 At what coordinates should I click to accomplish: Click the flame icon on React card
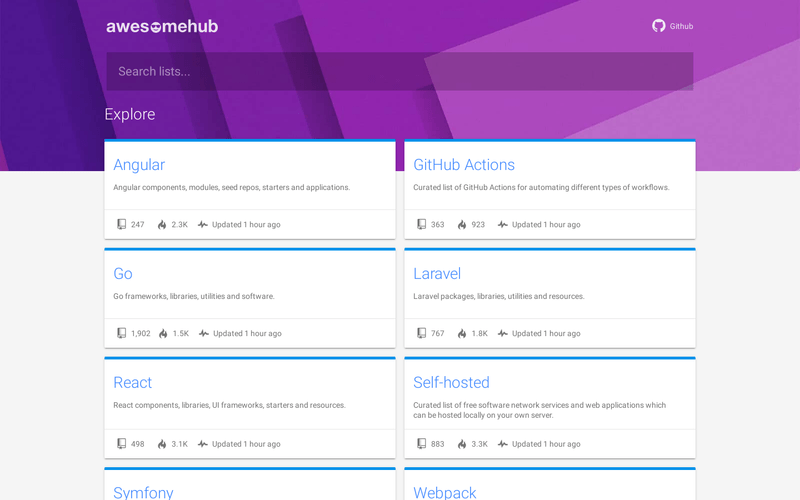pos(162,444)
